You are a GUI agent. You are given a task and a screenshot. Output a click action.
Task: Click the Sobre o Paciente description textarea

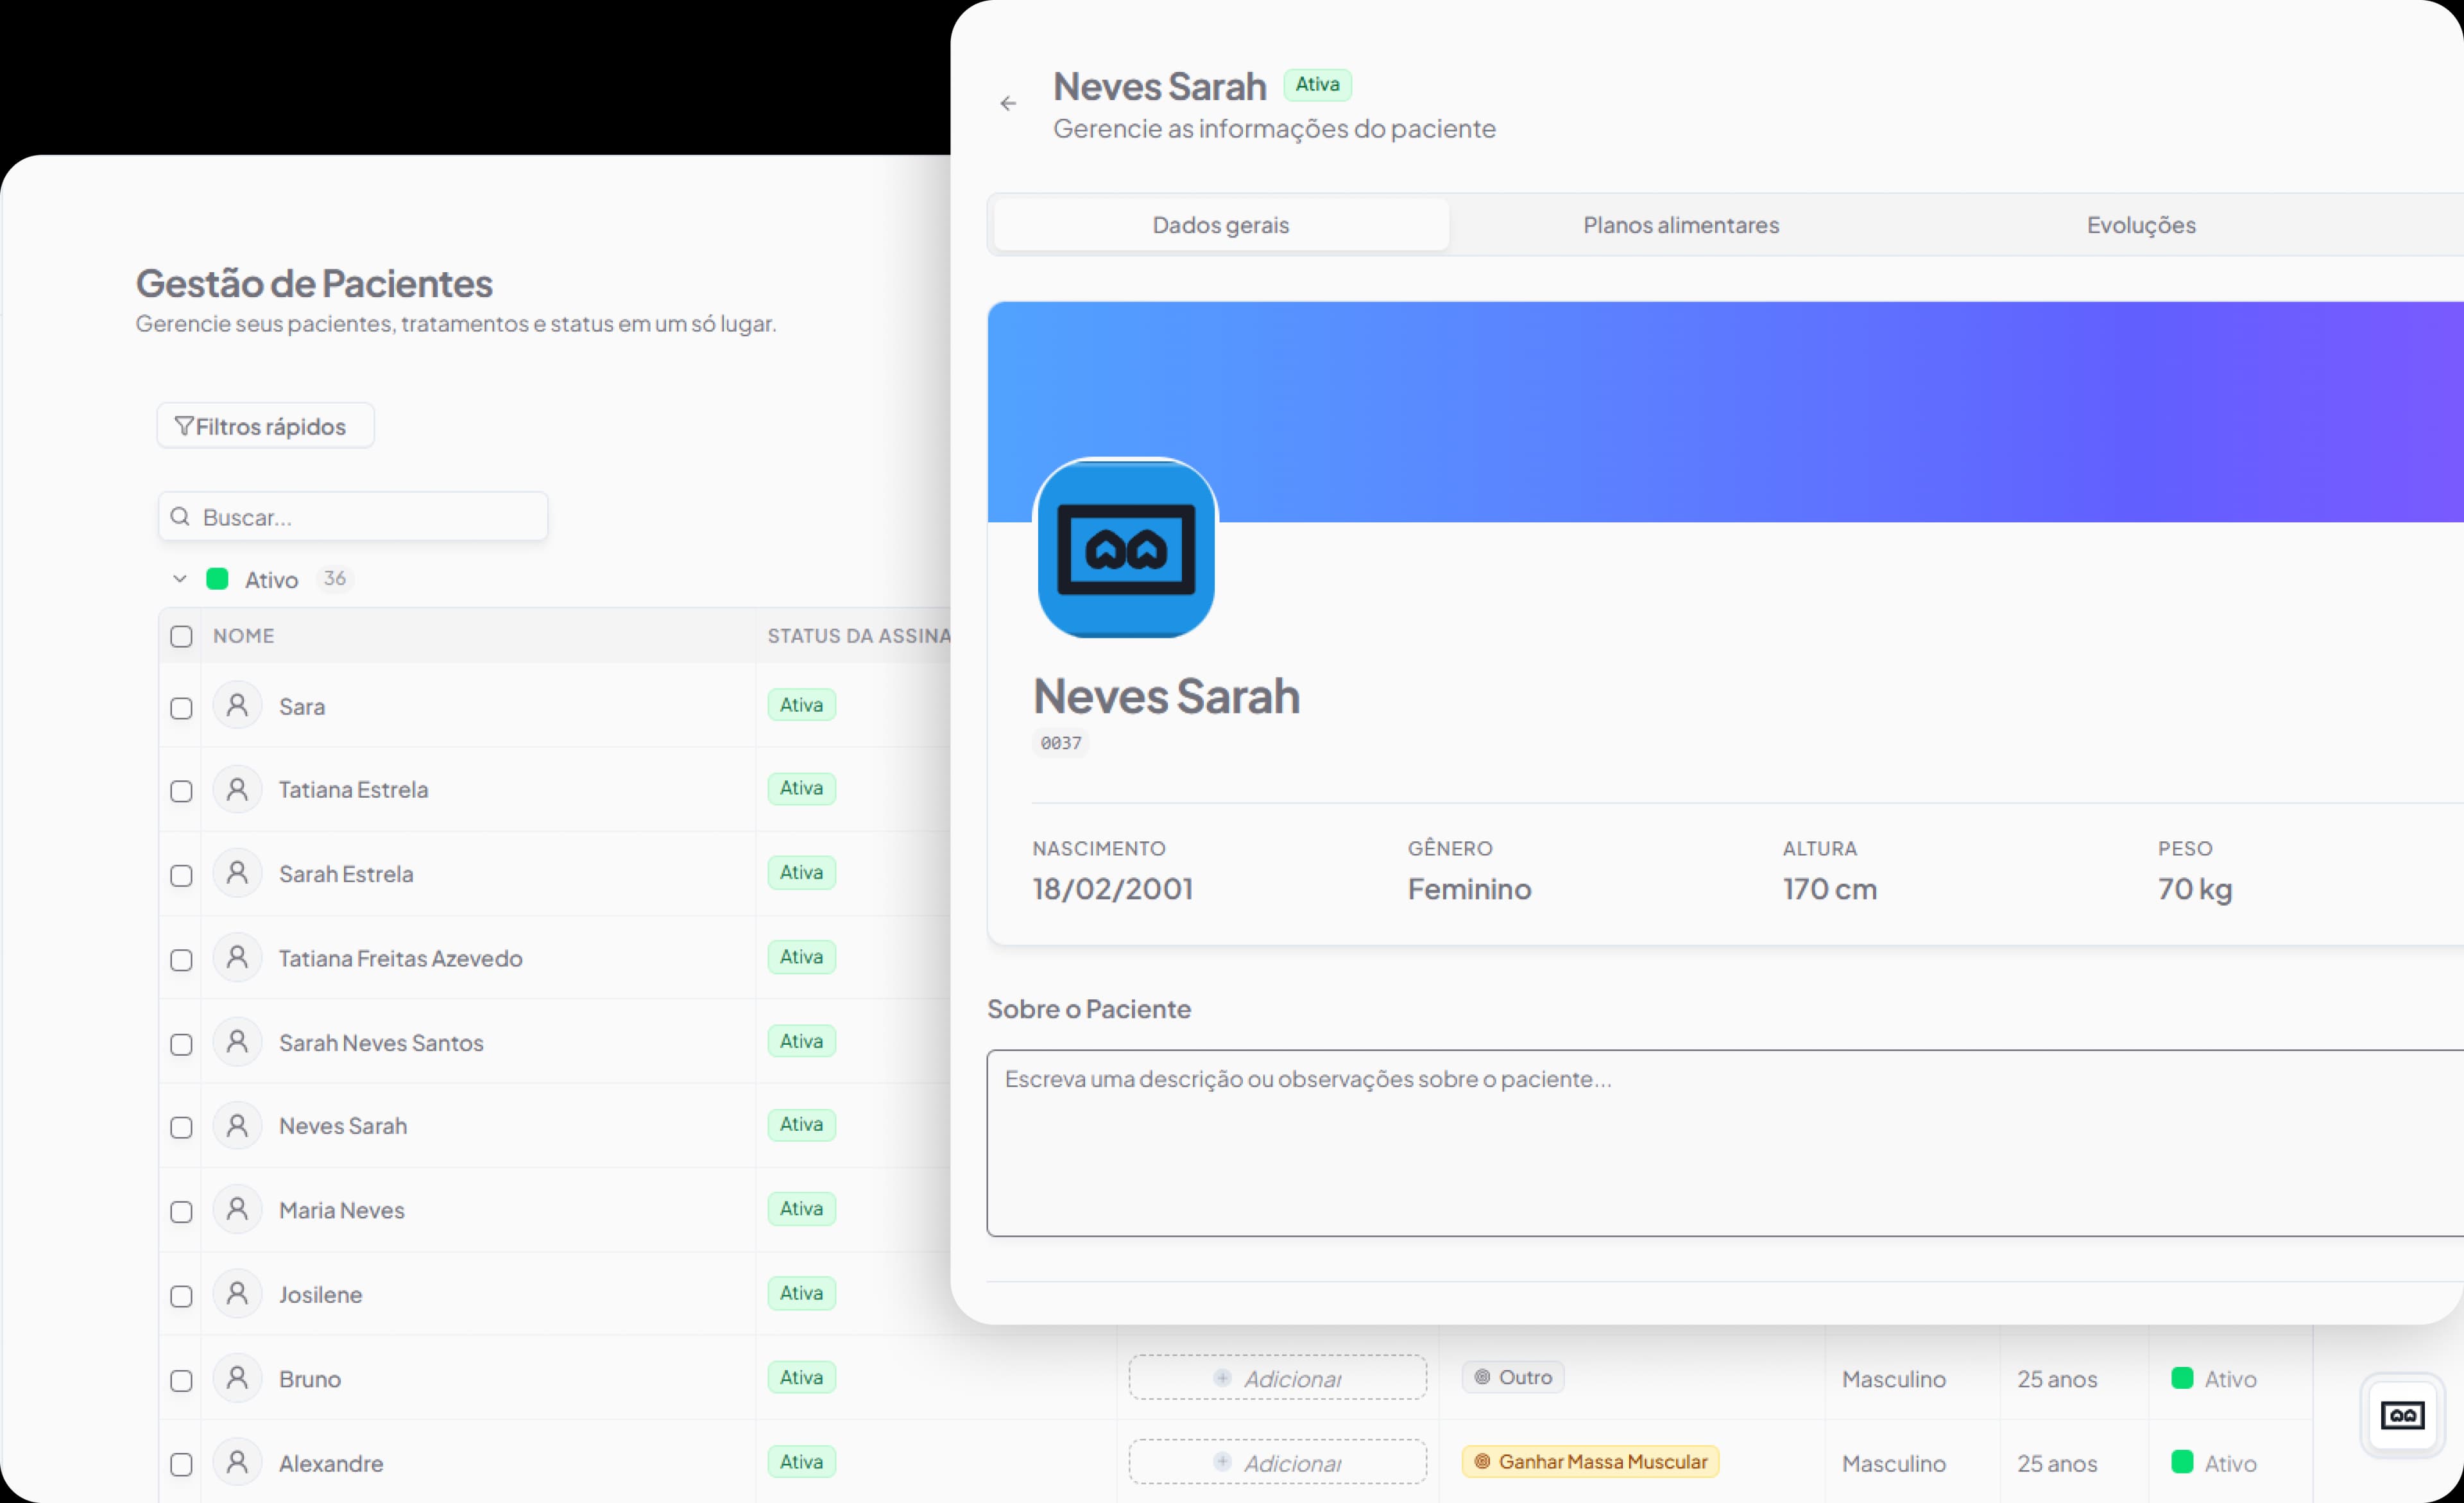[x=1725, y=1143]
